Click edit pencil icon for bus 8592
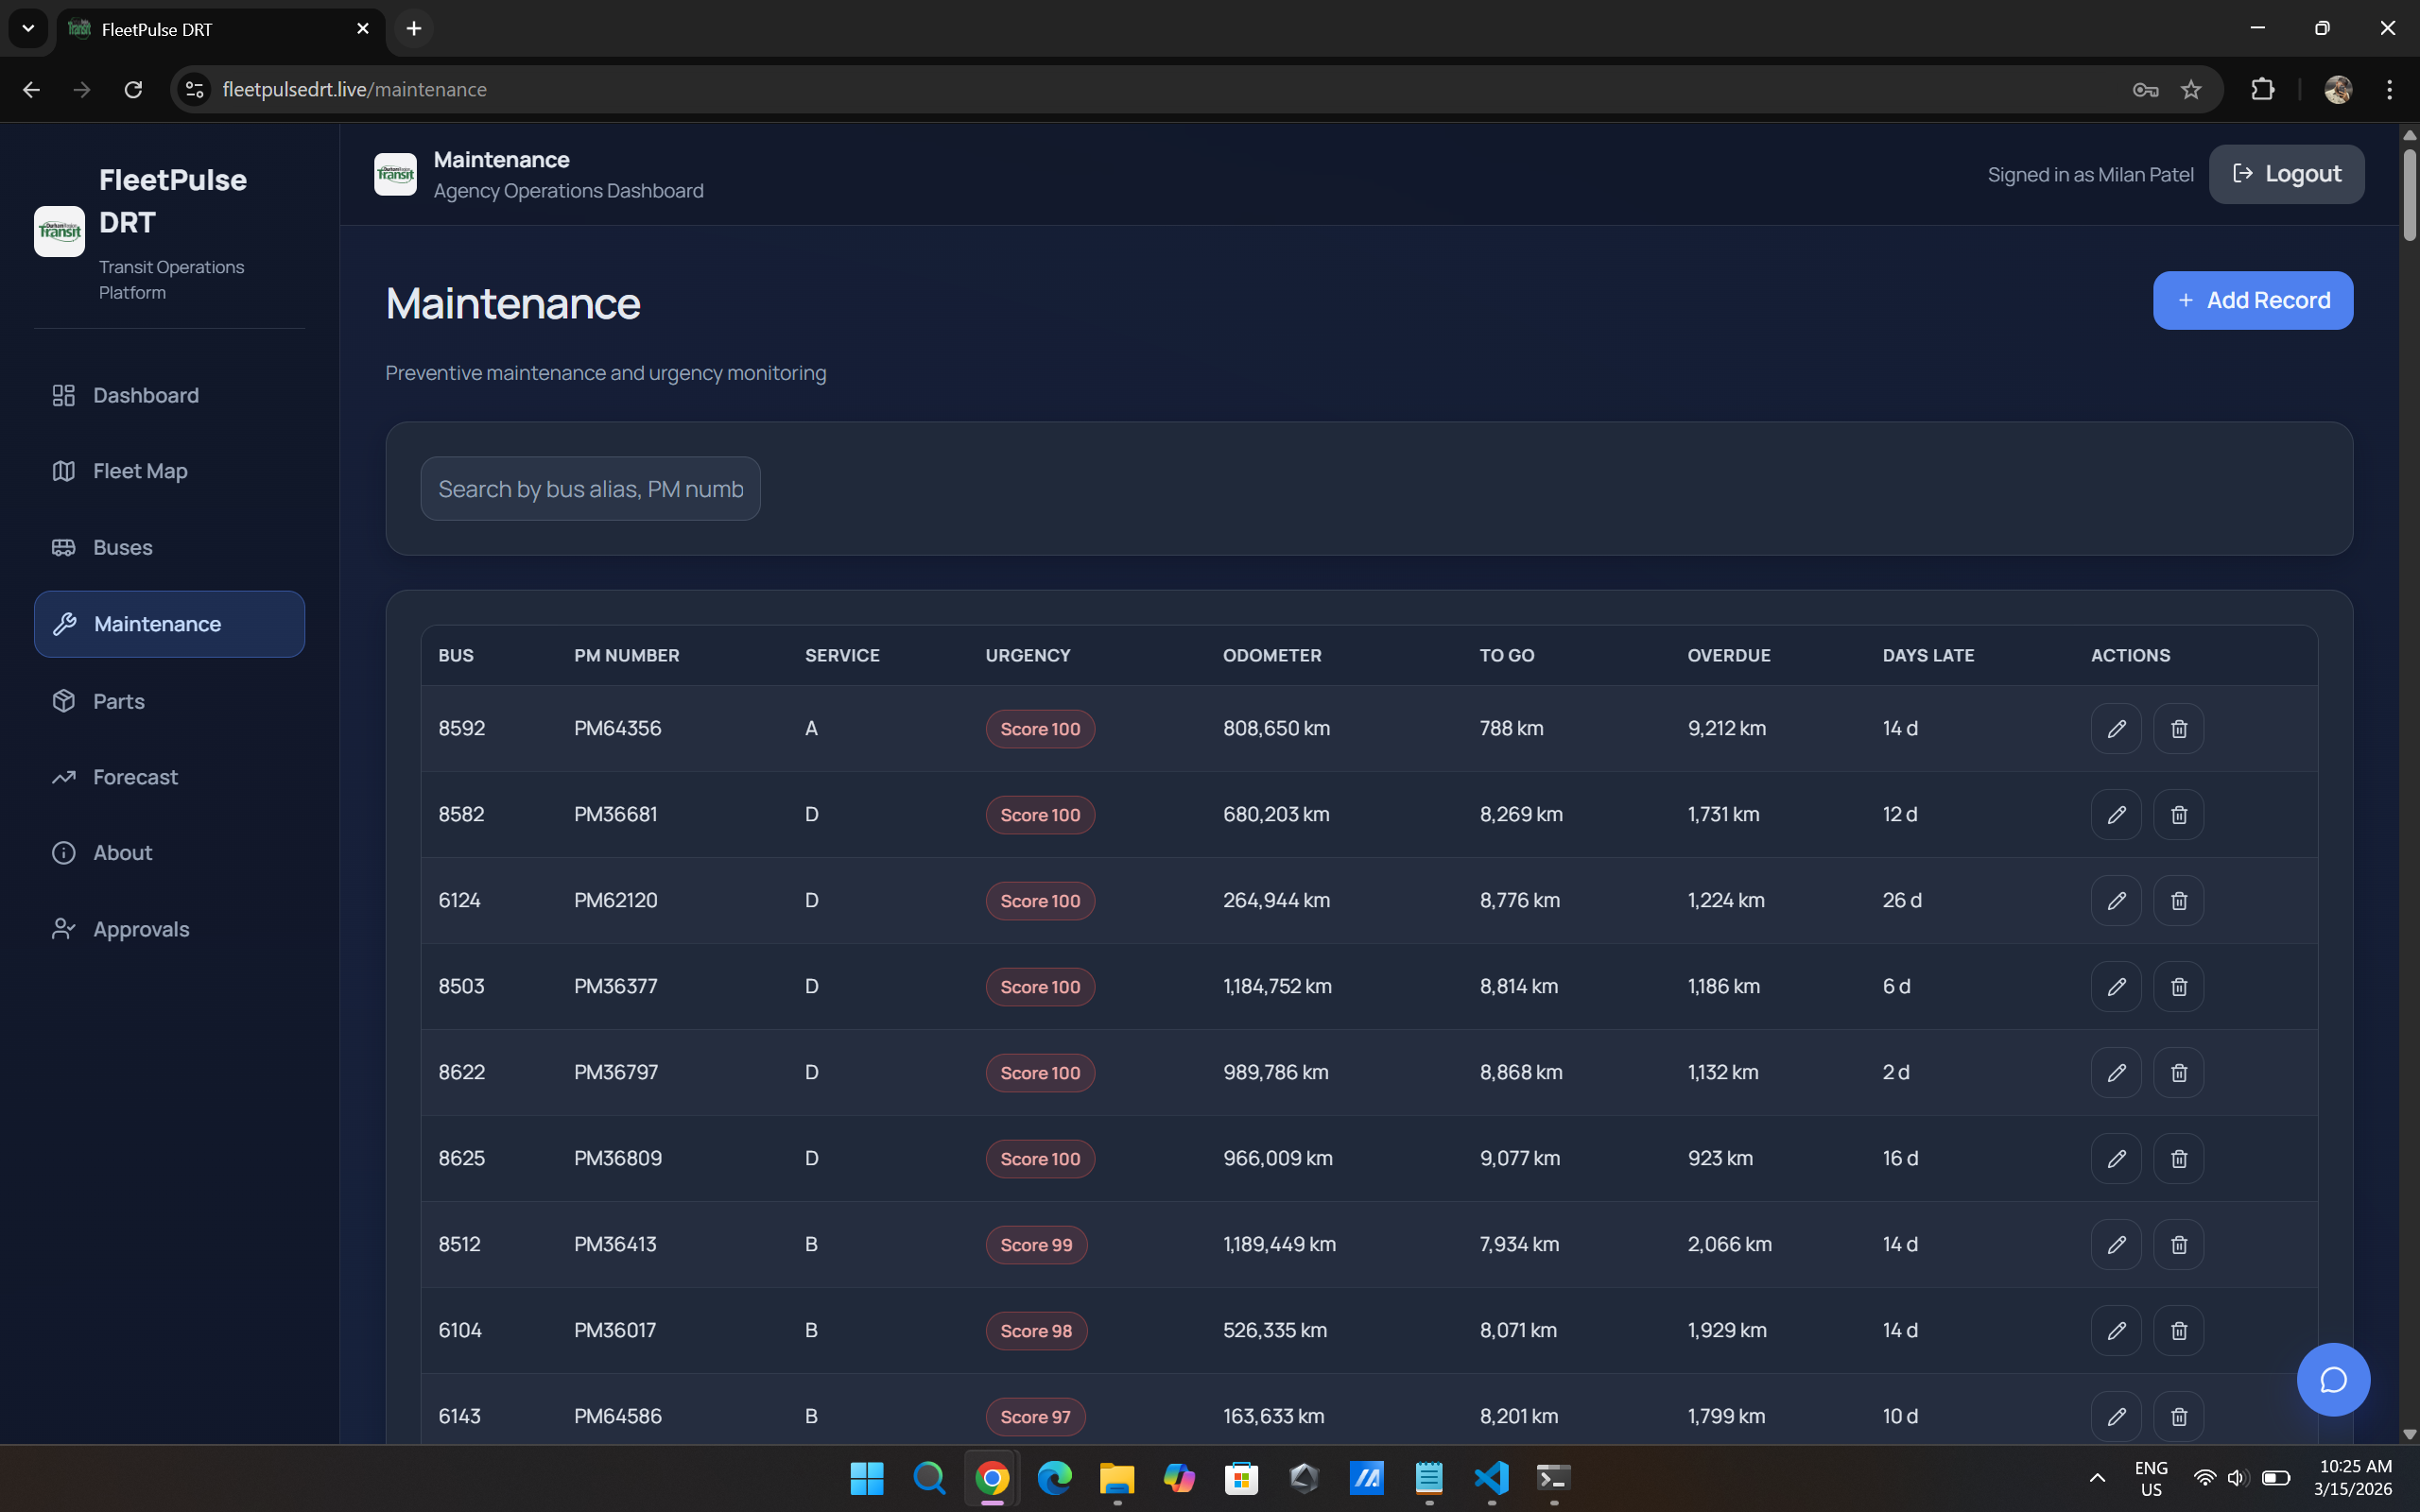 tap(2115, 728)
